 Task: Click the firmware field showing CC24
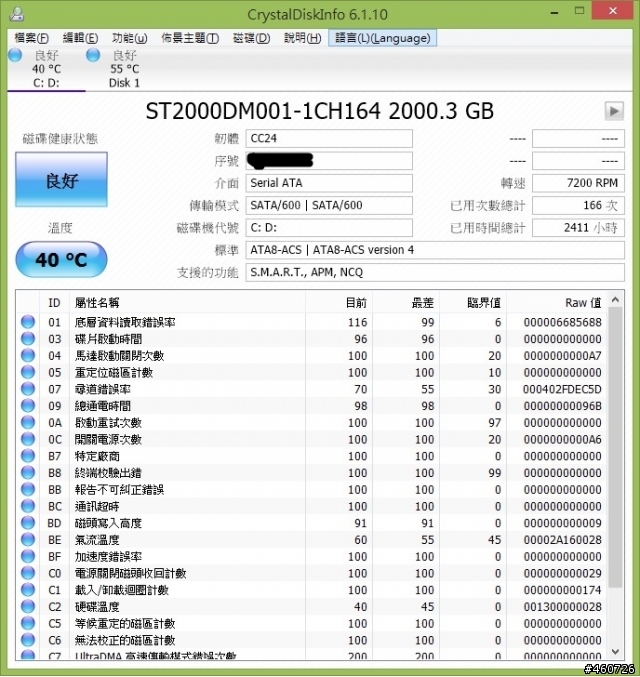tap(329, 139)
